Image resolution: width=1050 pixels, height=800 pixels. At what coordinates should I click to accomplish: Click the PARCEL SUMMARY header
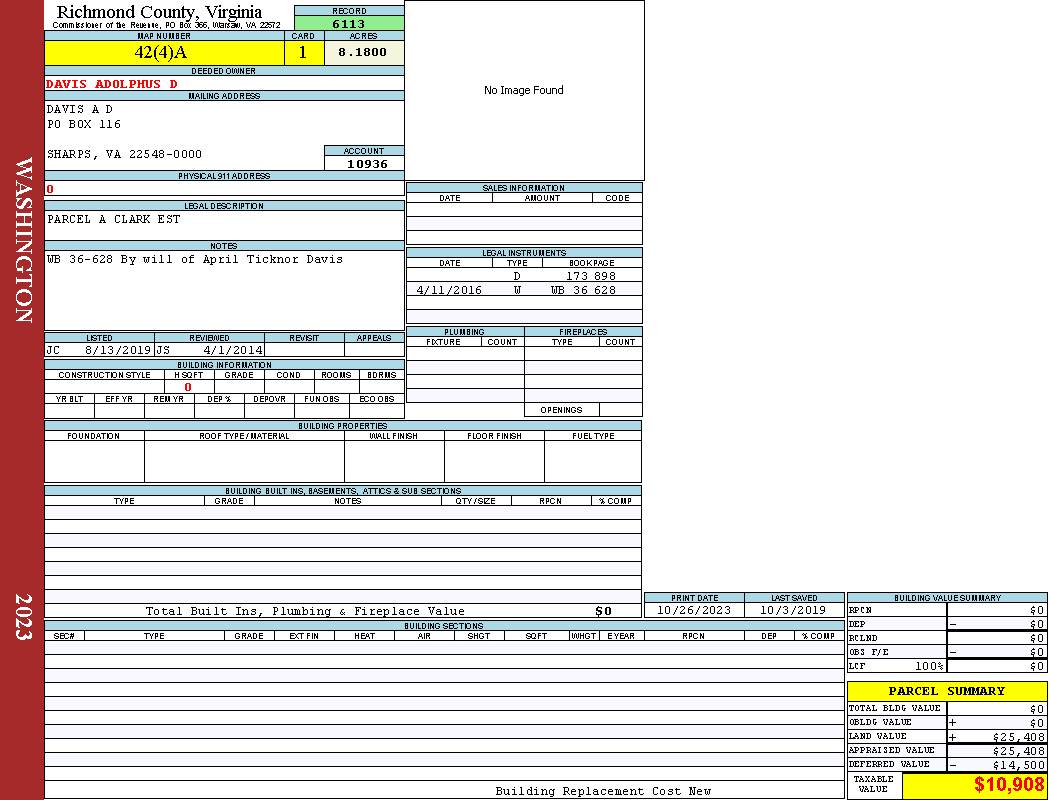pos(947,691)
